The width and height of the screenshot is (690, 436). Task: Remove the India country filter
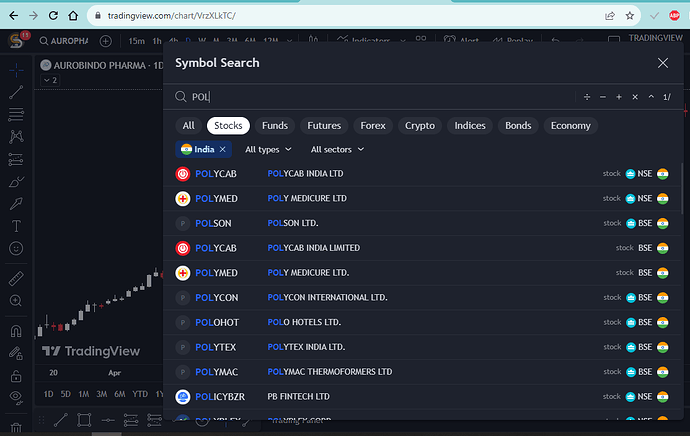(223, 150)
